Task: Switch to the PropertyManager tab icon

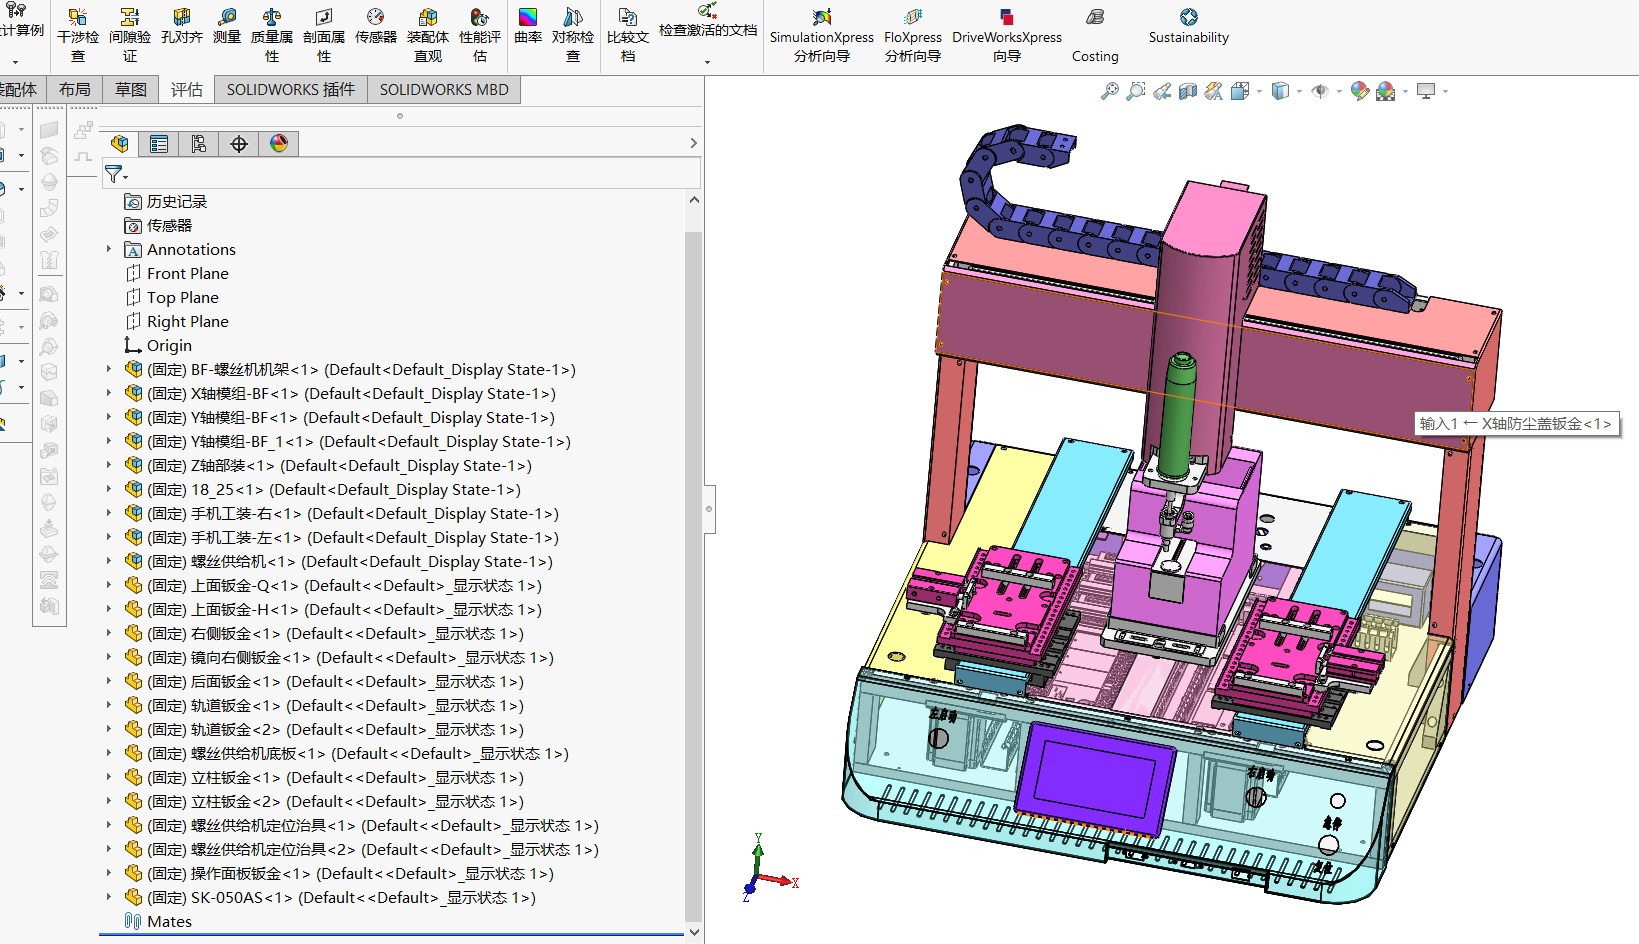Action: click(159, 144)
